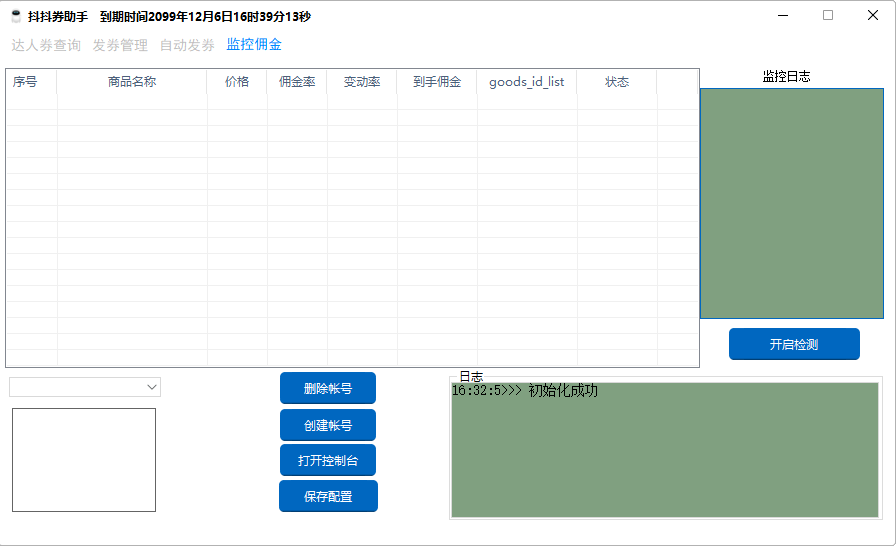This screenshot has width=896, height=546.
Task: Switch to the 达人券查询 tab
Action: [x=46, y=45]
